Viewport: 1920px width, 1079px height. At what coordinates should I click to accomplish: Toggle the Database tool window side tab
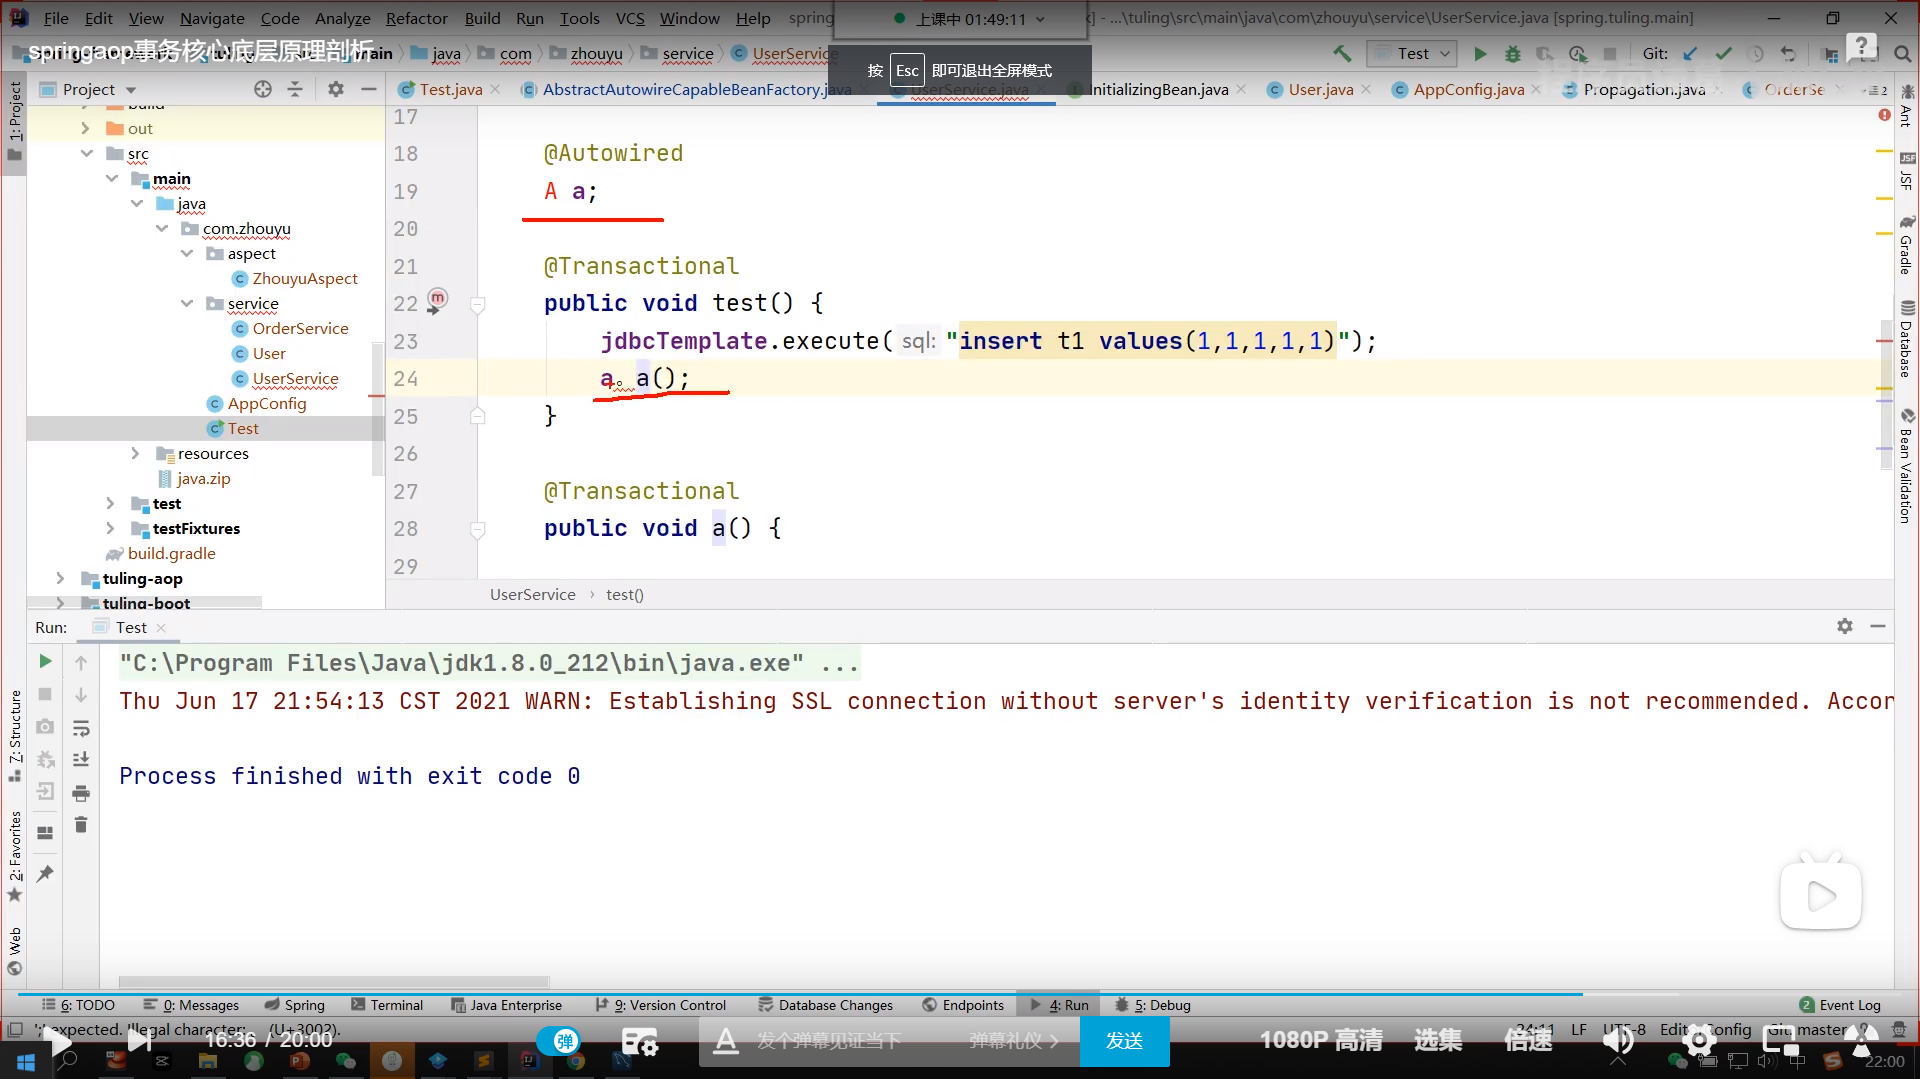[1907, 340]
